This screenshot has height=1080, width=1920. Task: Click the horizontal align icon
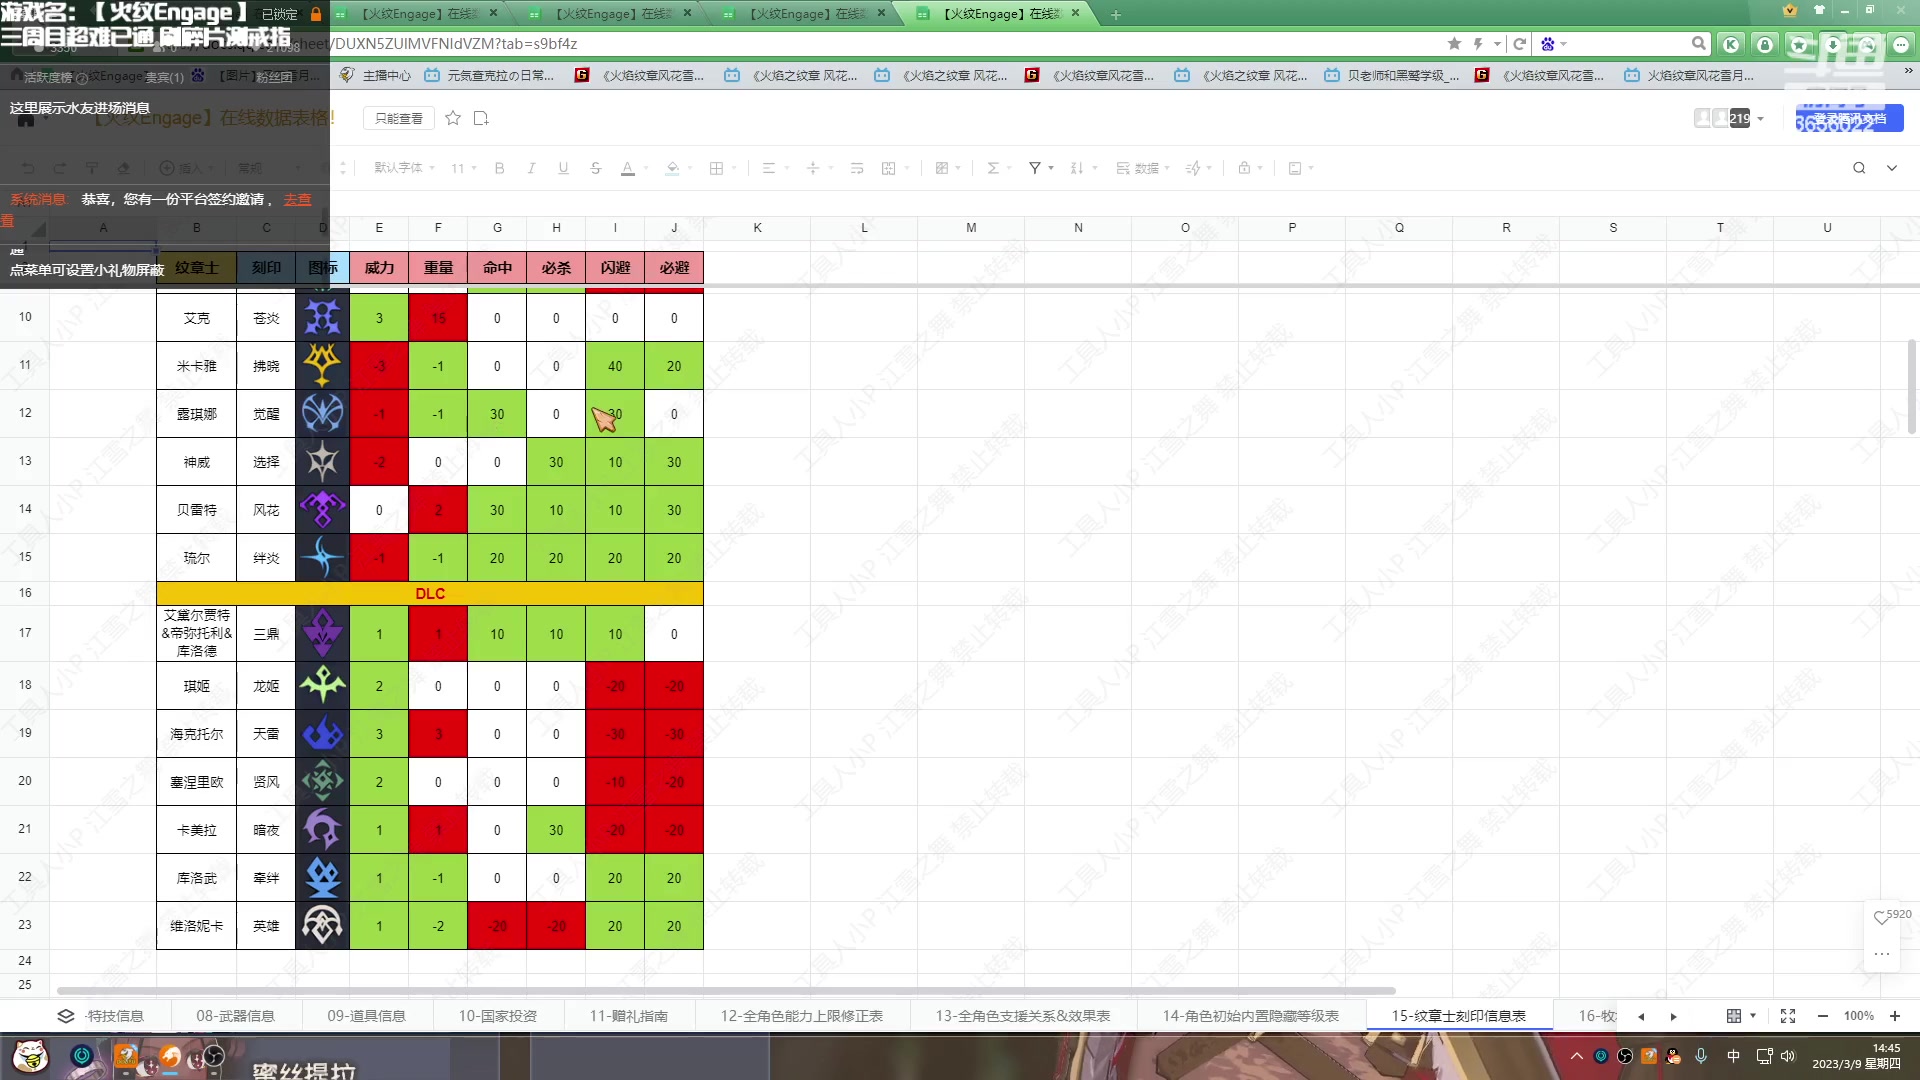pos(768,168)
